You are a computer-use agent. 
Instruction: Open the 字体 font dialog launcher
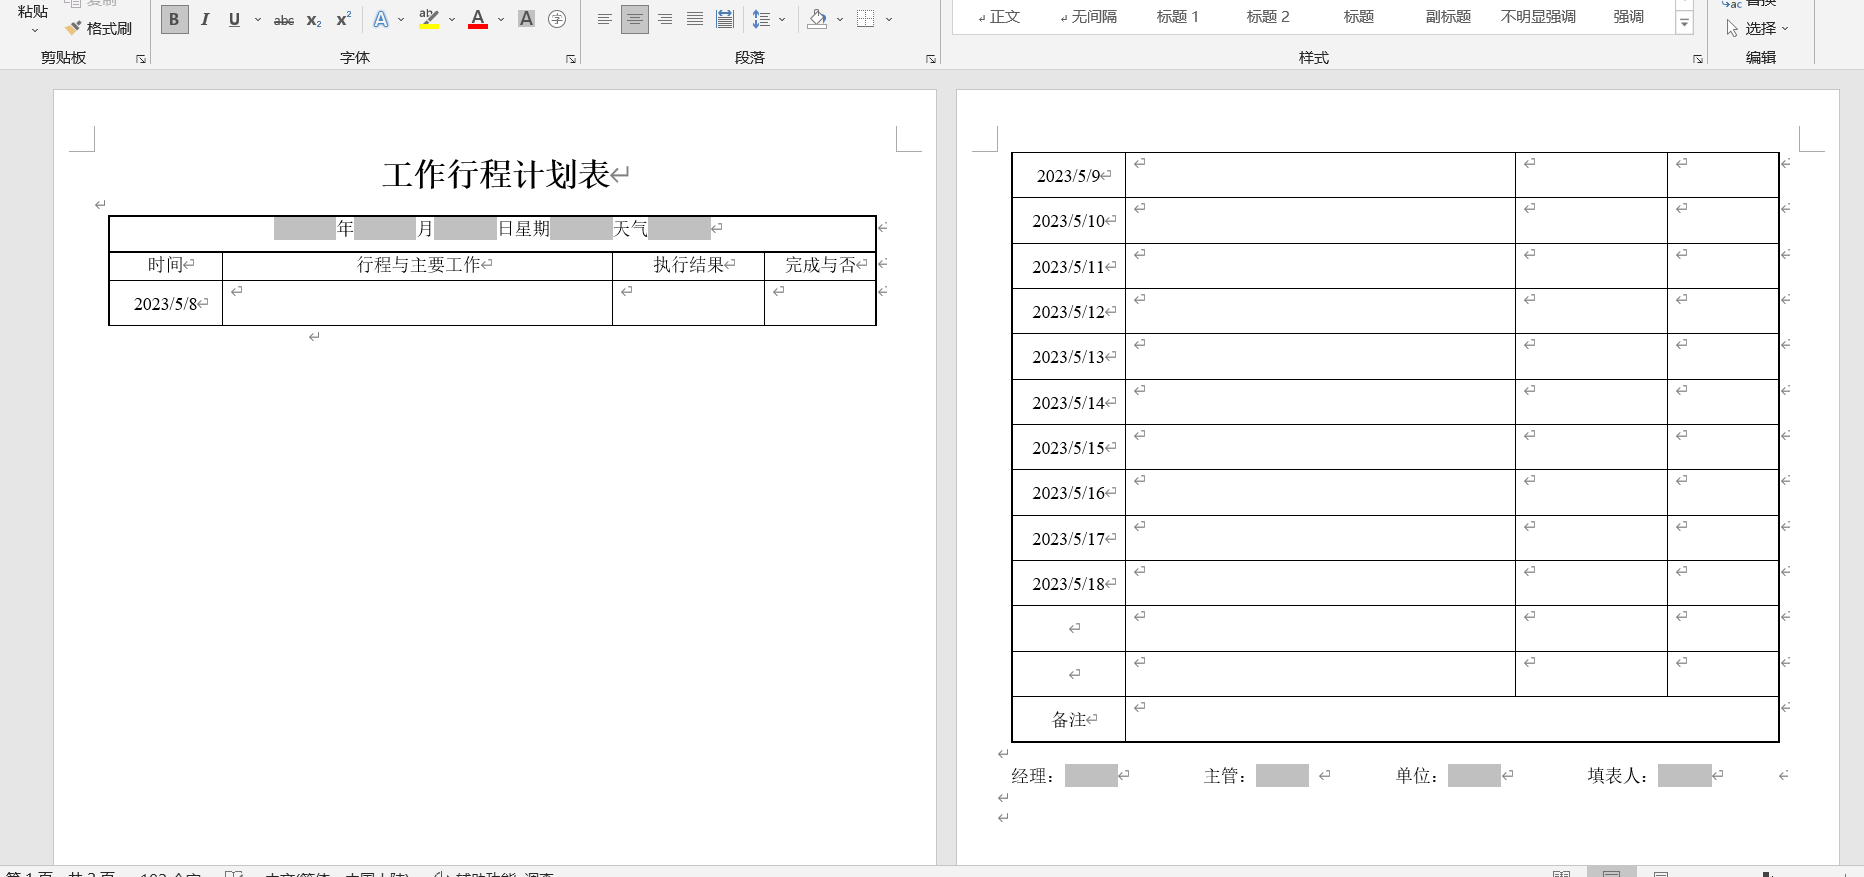571,59
